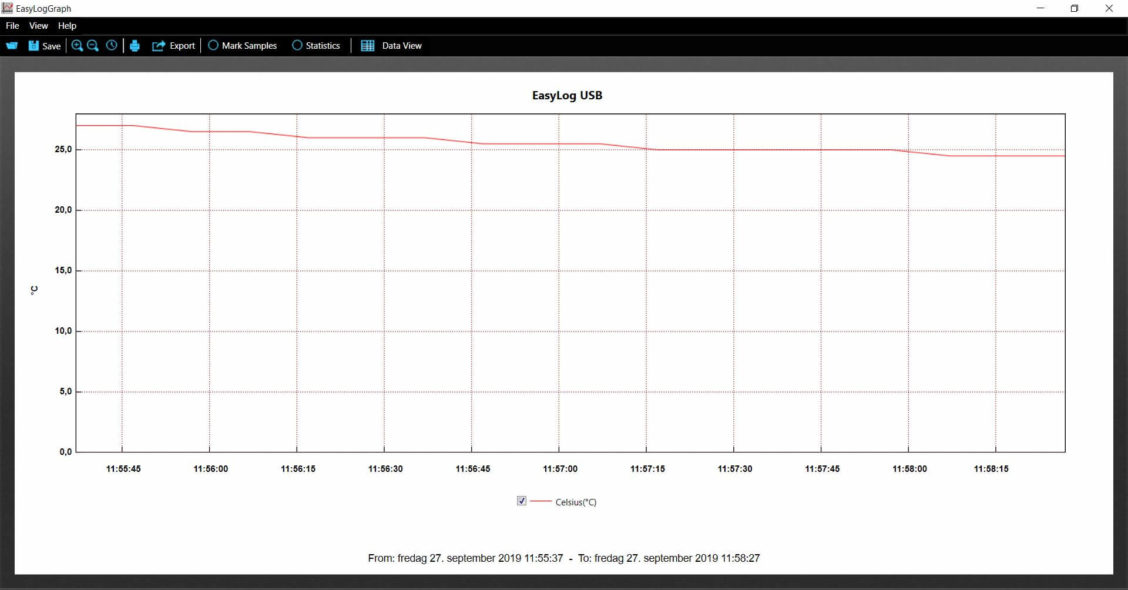Screen dimensions: 1128x590
Task: Toggle the Mark Samples option
Action: pos(213,46)
